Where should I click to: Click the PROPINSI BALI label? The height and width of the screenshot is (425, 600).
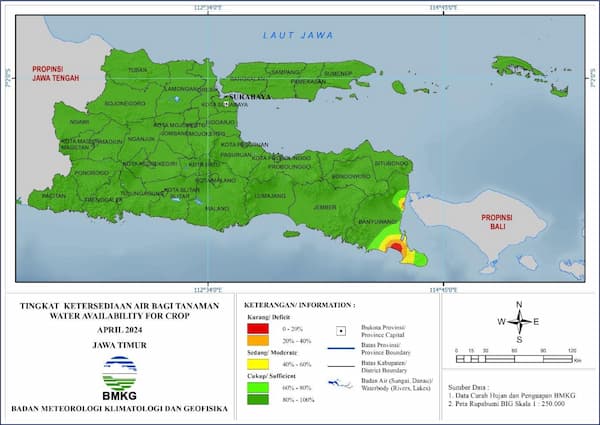[497, 222]
